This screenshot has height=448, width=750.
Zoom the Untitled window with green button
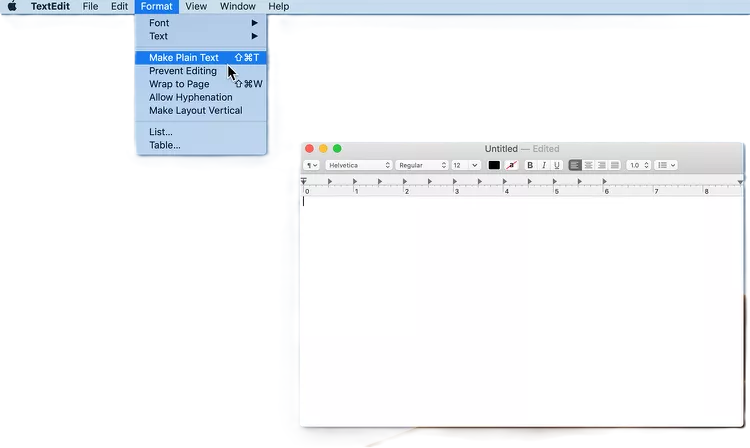pos(337,149)
